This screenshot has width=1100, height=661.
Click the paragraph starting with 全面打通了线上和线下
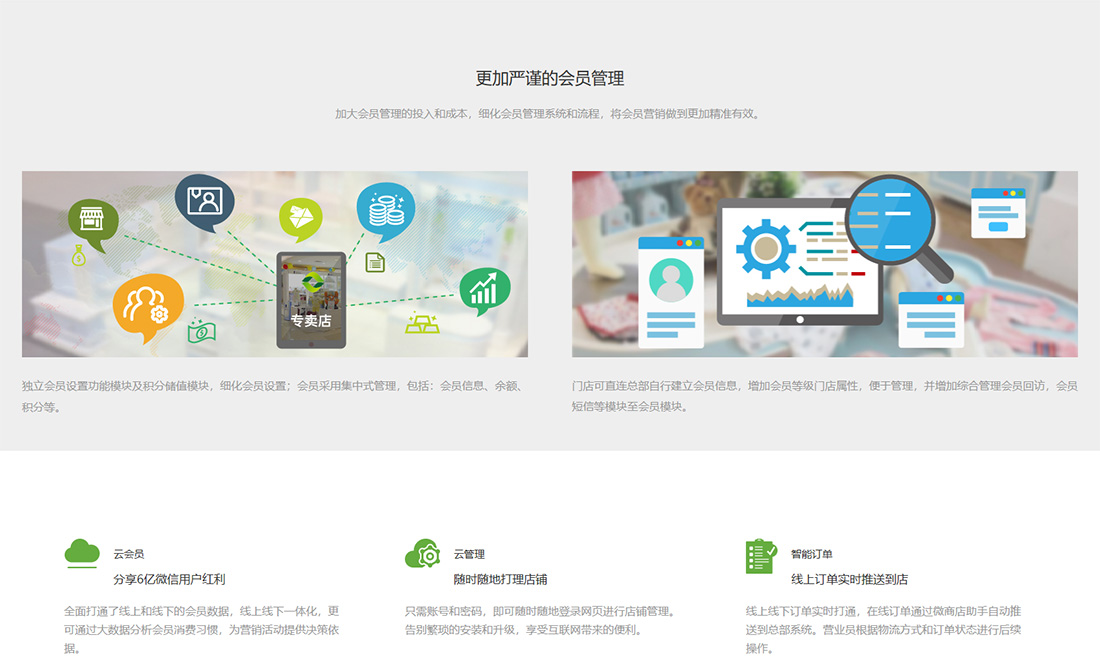pos(202,629)
